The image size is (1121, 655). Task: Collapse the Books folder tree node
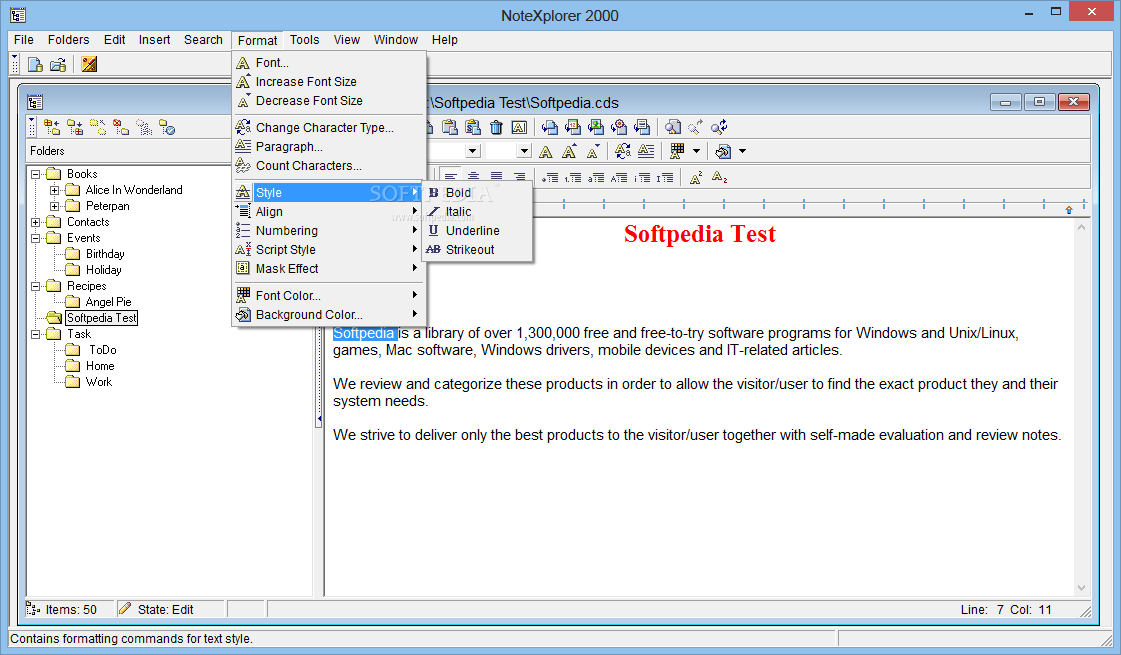(x=35, y=174)
